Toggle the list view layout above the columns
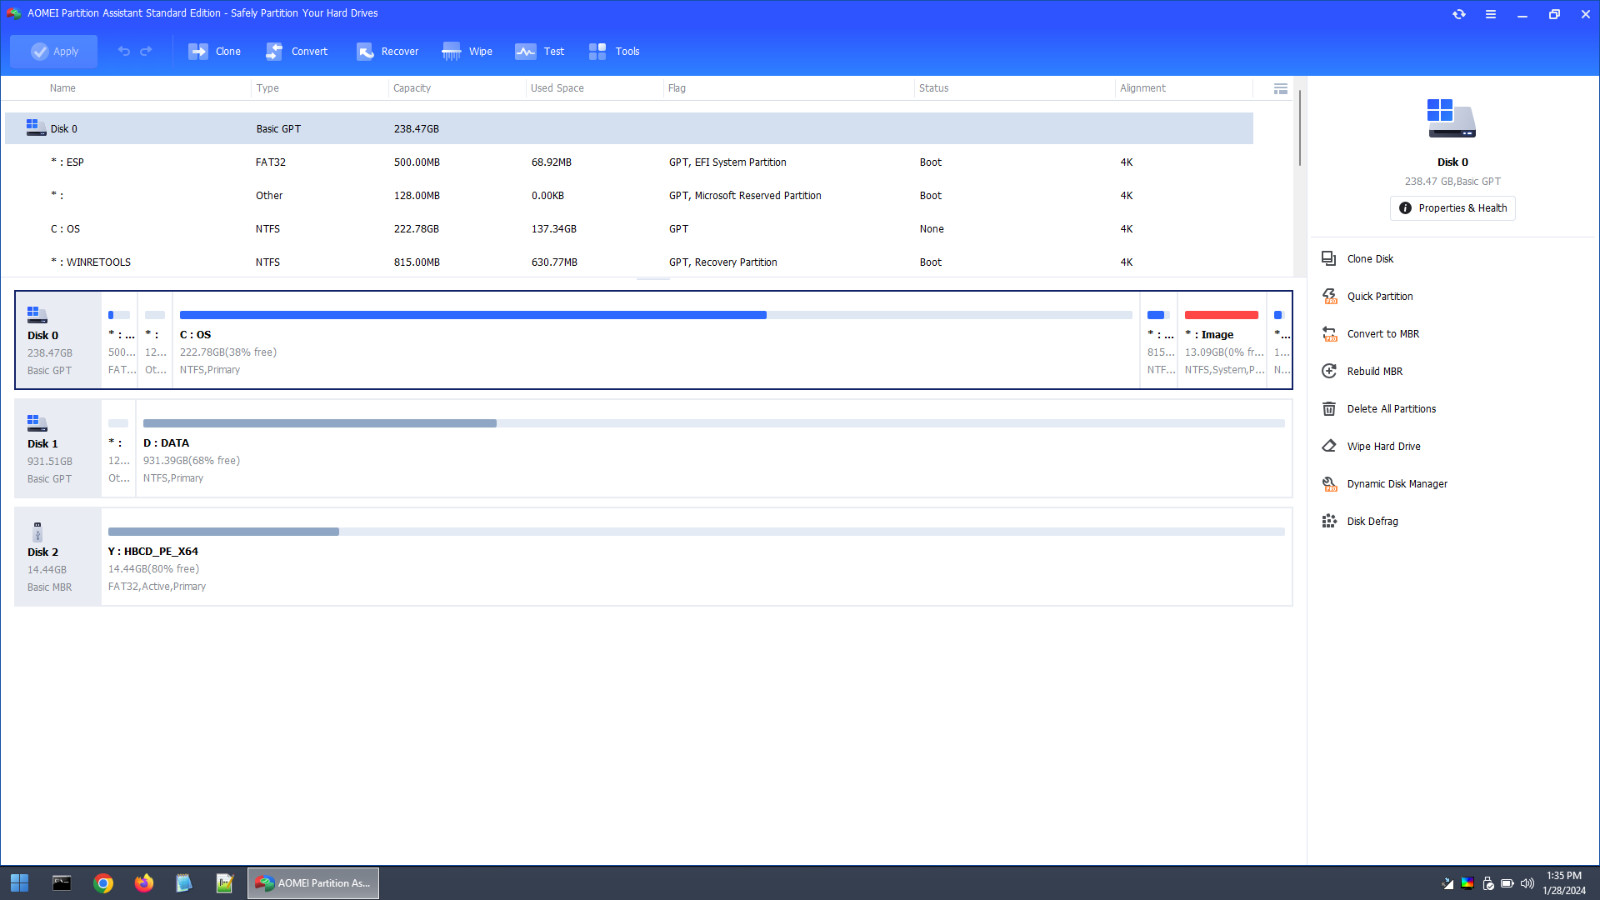Viewport: 1600px width, 900px height. tap(1280, 88)
